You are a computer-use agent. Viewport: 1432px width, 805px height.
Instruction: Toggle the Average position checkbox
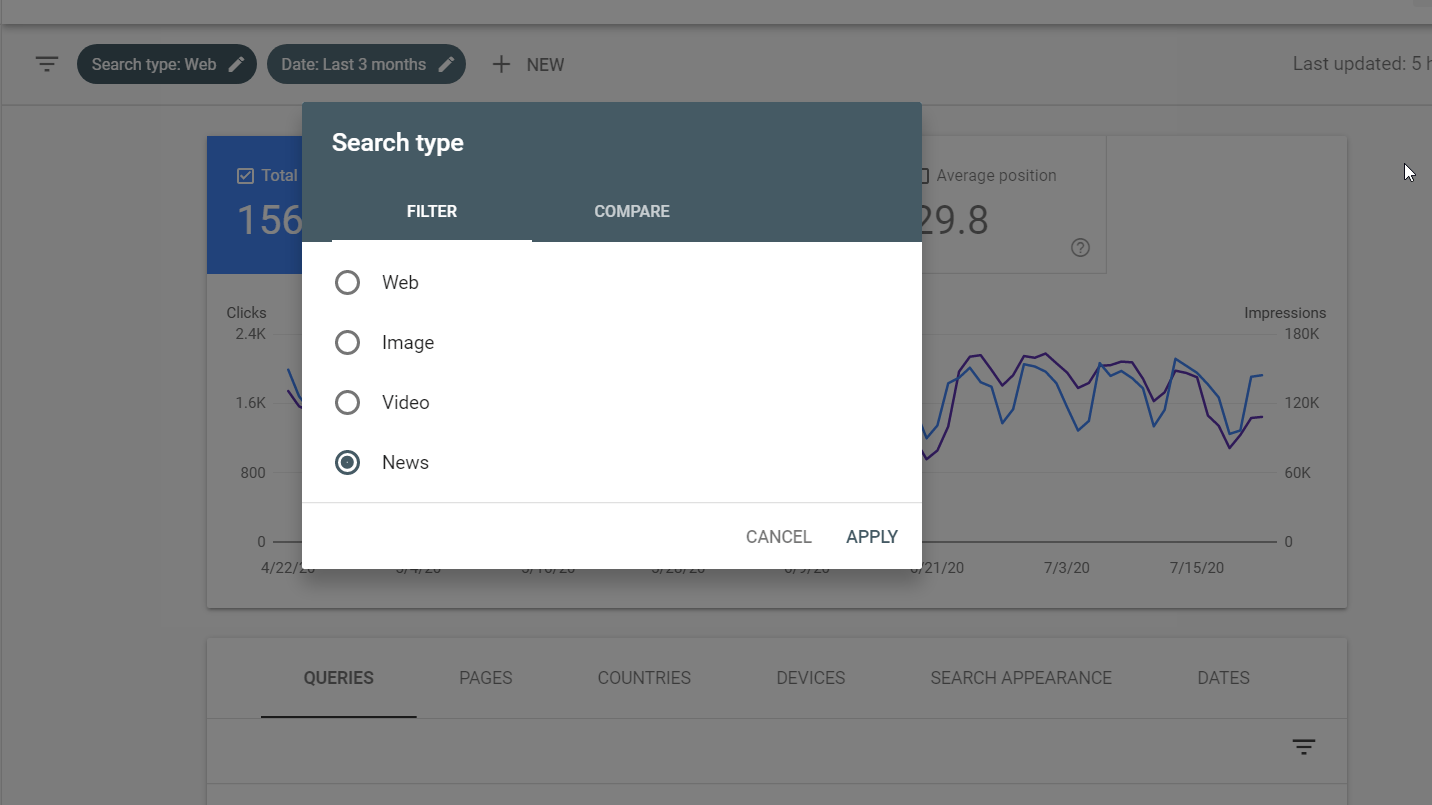[925, 175]
